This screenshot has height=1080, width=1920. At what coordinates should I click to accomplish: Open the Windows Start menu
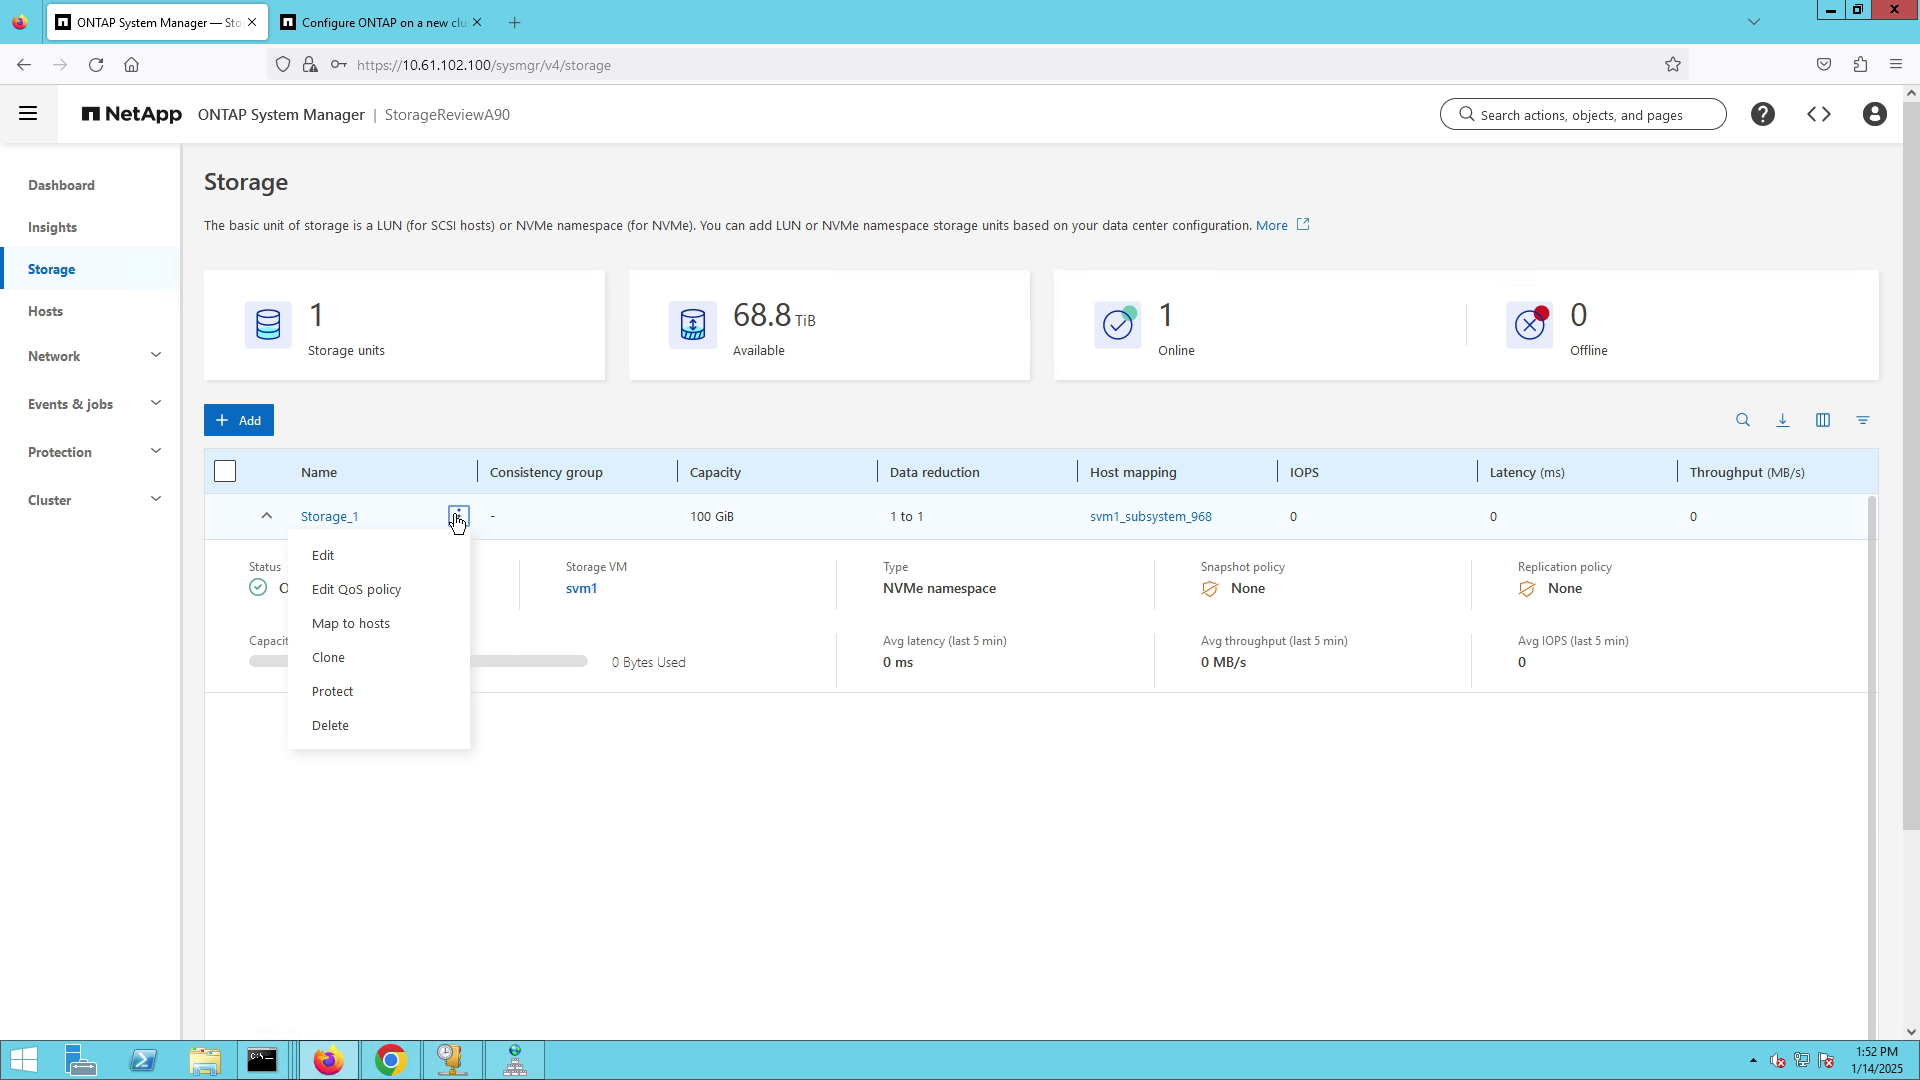(x=24, y=1060)
